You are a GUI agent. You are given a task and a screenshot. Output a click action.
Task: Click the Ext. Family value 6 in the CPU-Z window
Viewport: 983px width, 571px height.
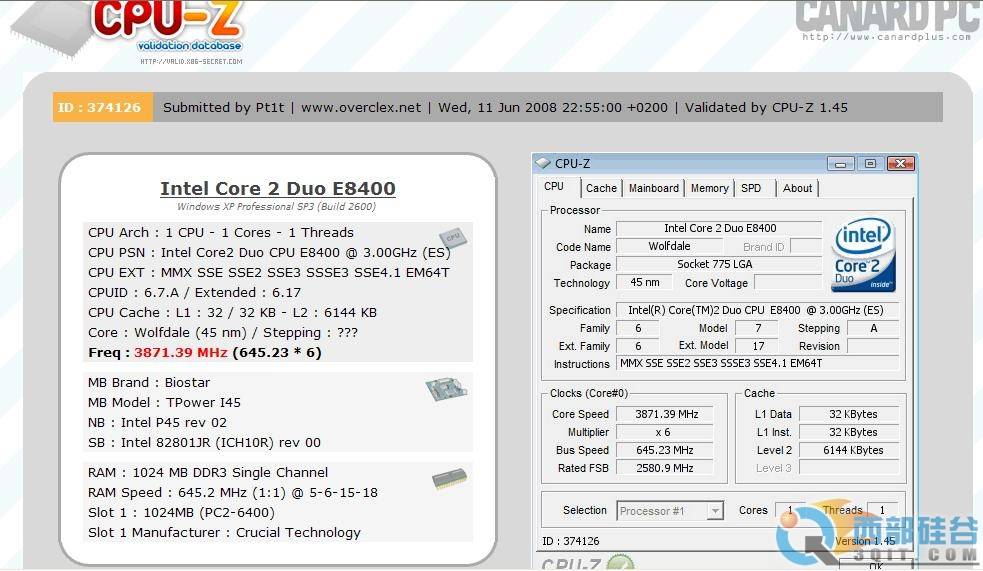638,346
